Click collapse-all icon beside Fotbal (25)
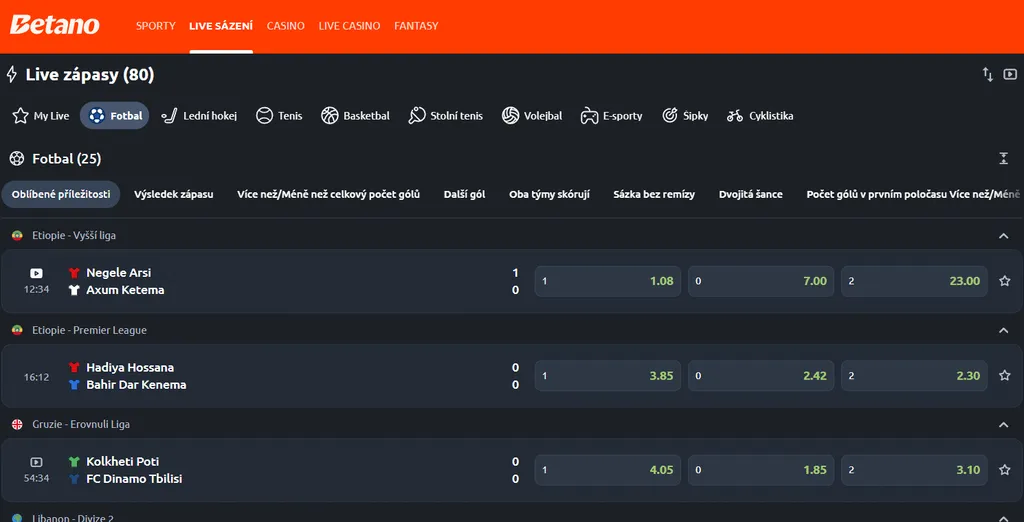The width and height of the screenshot is (1024, 522). [x=1004, y=158]
